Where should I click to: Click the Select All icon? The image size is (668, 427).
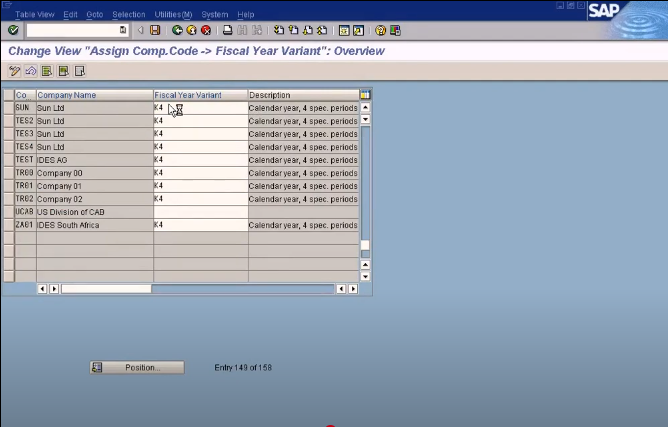pyautogui.click(x=47, y=71)
